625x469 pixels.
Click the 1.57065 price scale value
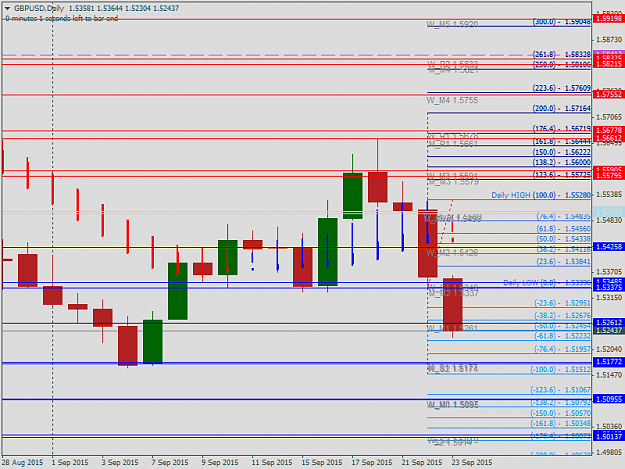pyautogui.click(x=609, y=117)
